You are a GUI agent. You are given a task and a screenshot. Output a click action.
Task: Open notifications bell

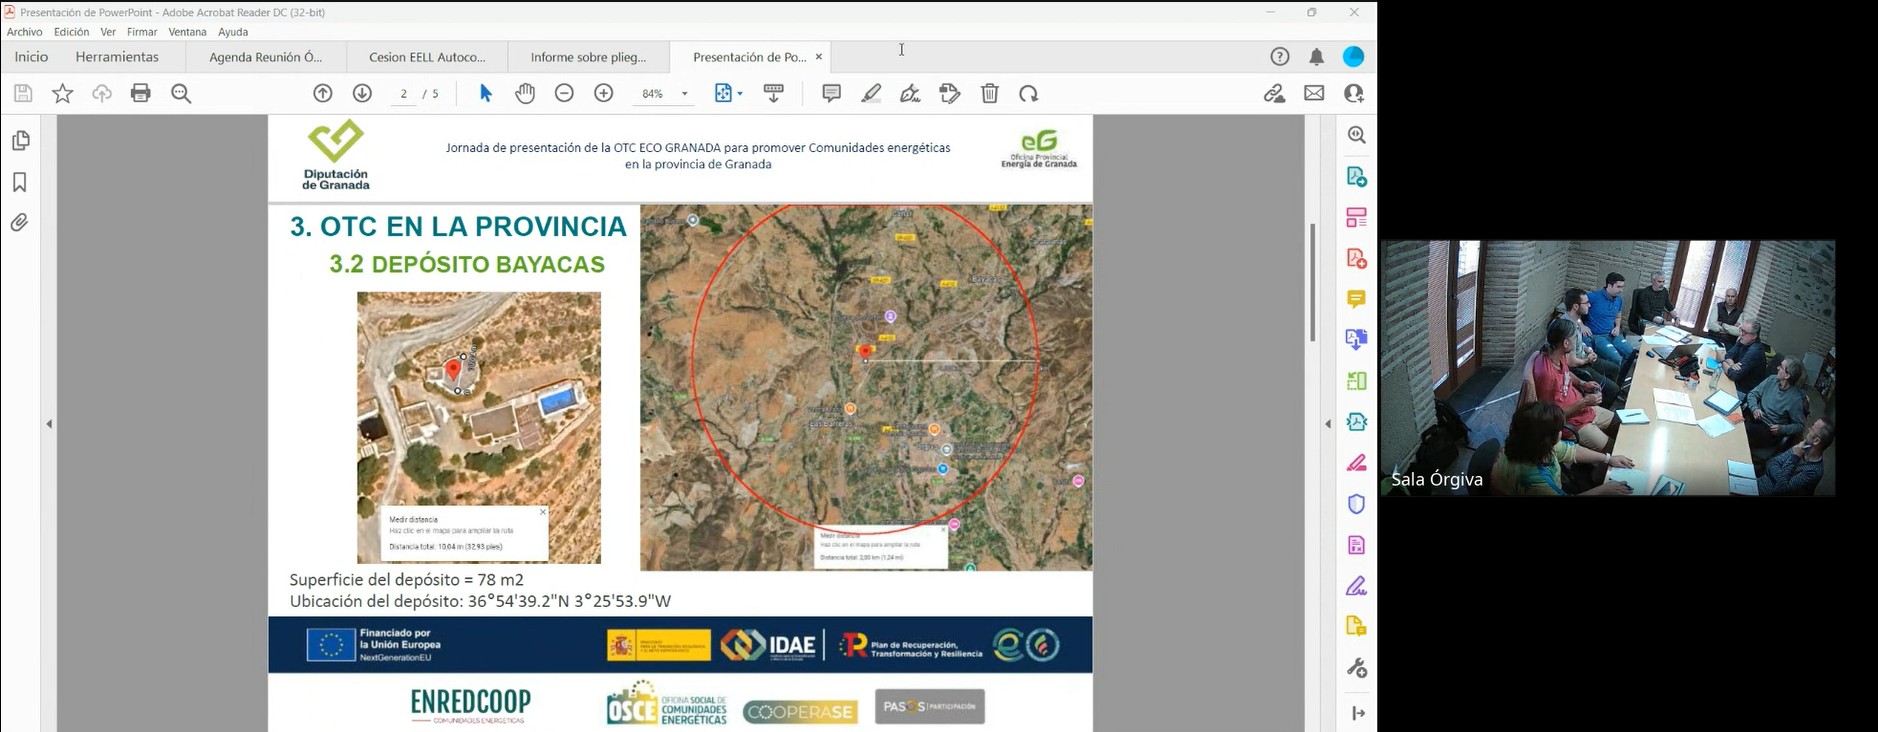pyautogui.click(x=1317, y=57)
